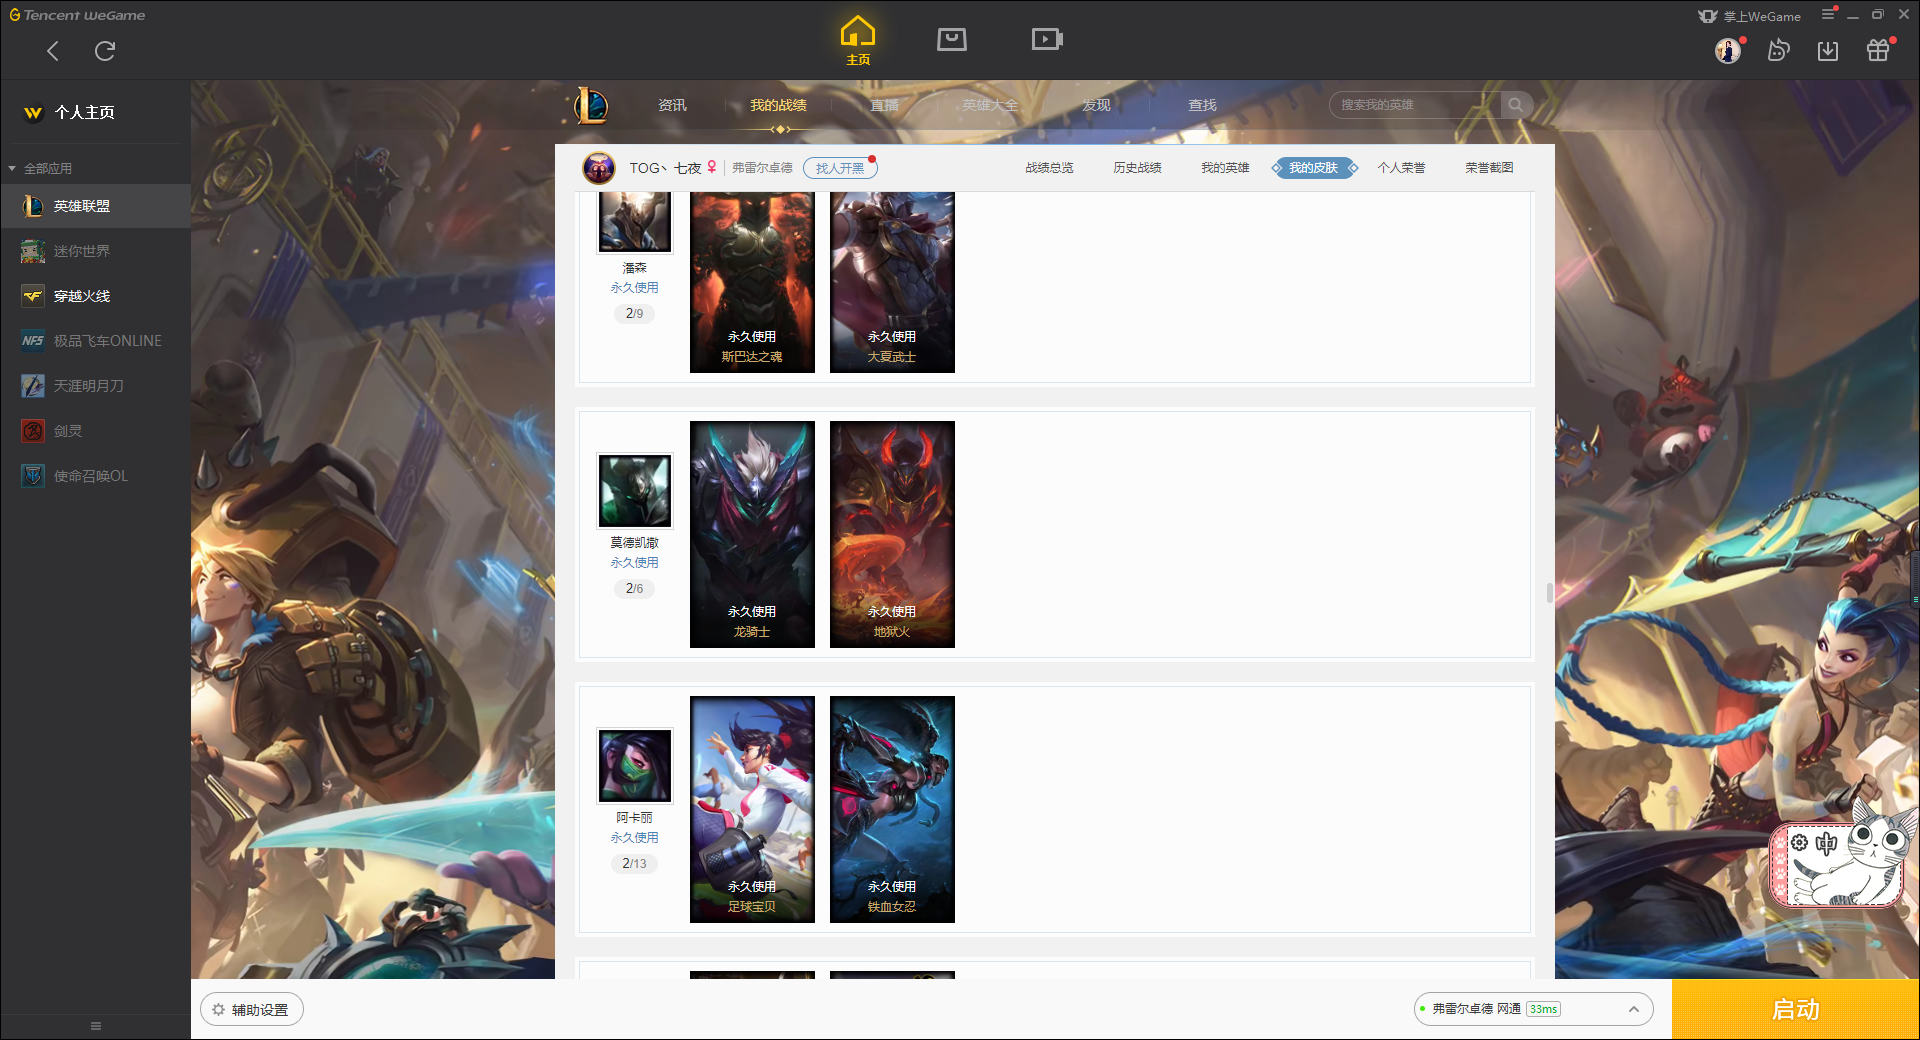Screen dimensions: 1920x1040
Task: Click the League of Legends logo
Action: point(590,105)
